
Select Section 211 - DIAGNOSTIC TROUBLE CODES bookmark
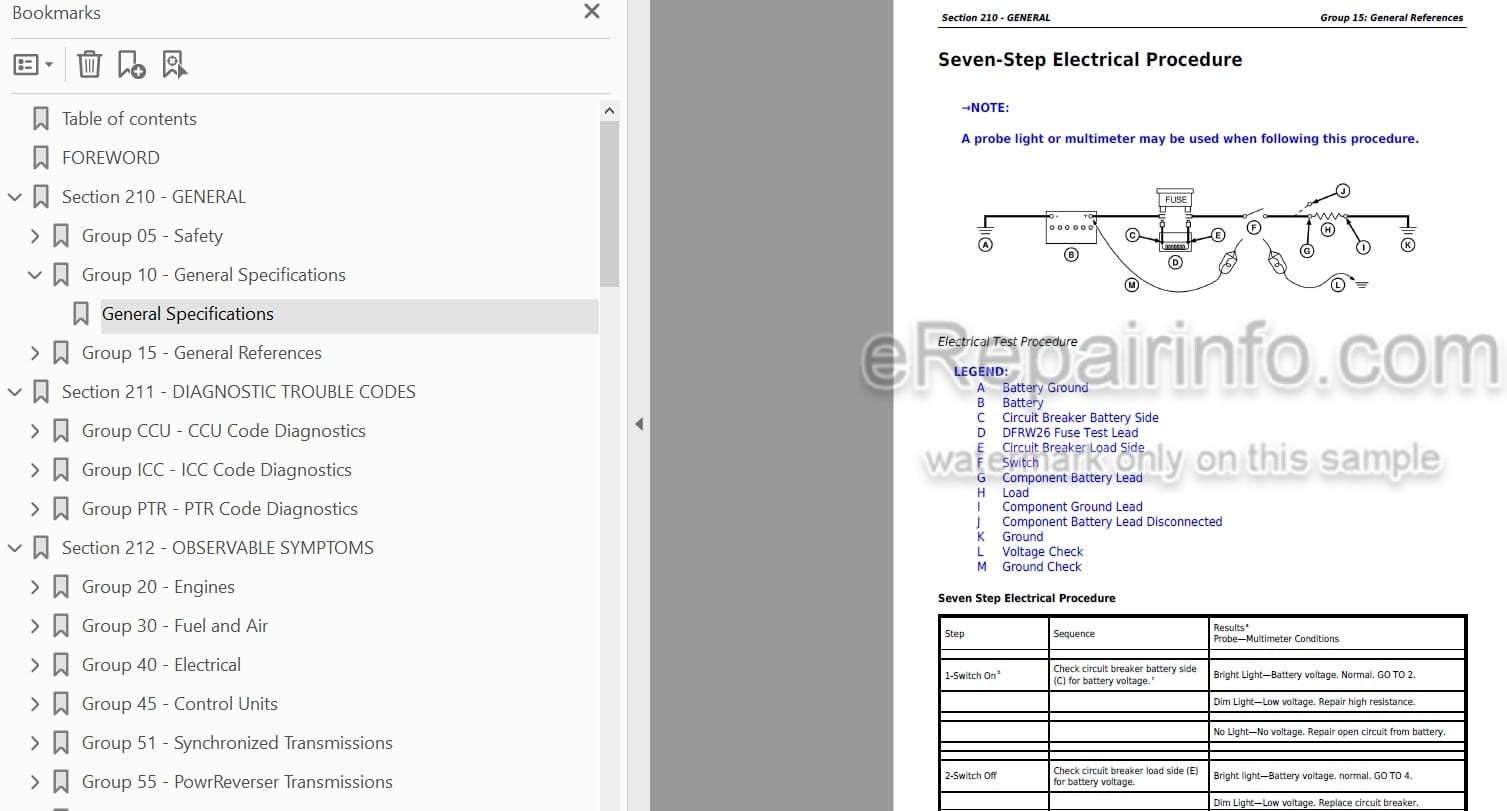[238, 392]
